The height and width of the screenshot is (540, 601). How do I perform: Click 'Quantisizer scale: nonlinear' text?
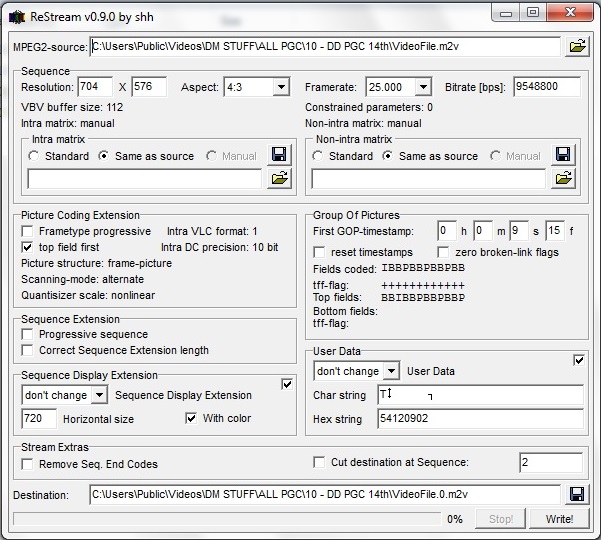point(88,295)
